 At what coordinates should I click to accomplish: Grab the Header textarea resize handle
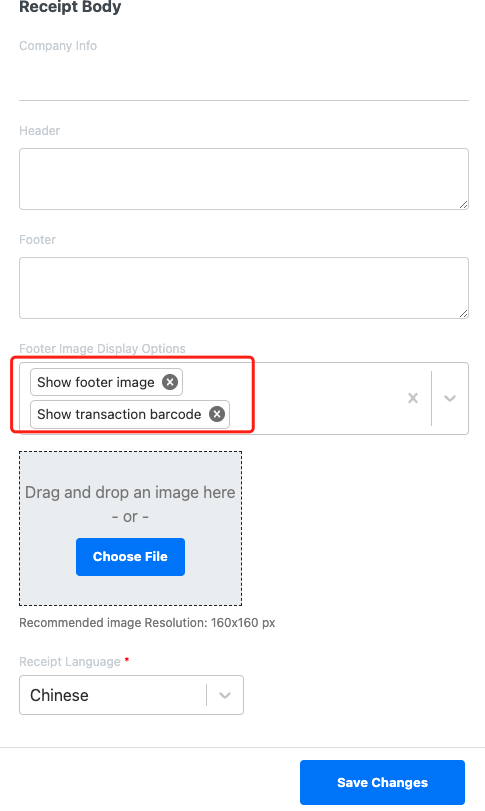click(464, 205)
